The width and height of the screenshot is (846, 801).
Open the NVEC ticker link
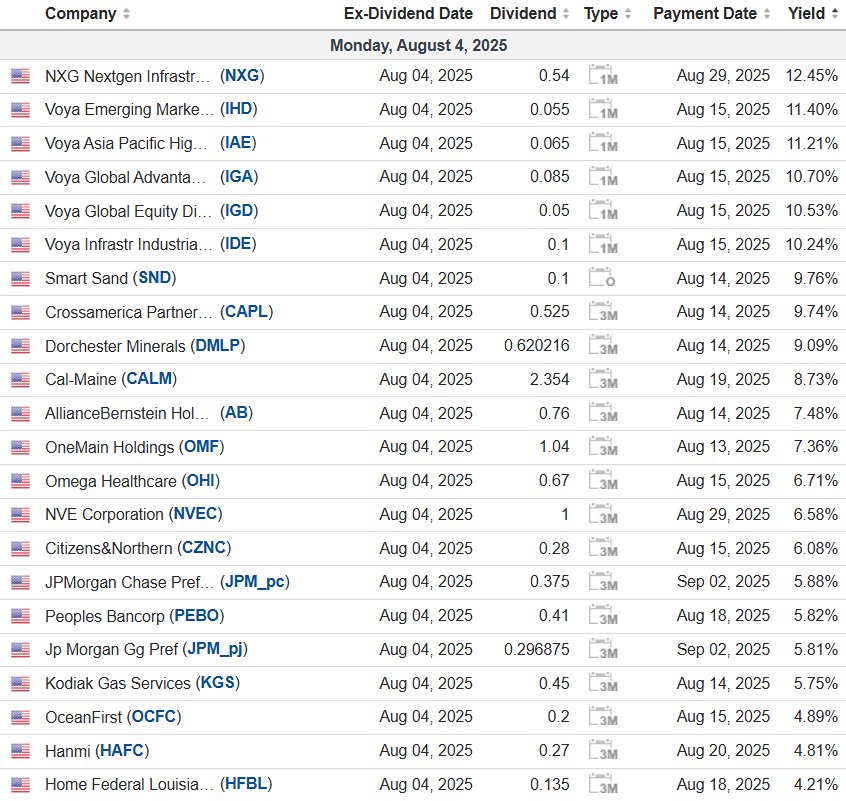(x=195, y=515)
